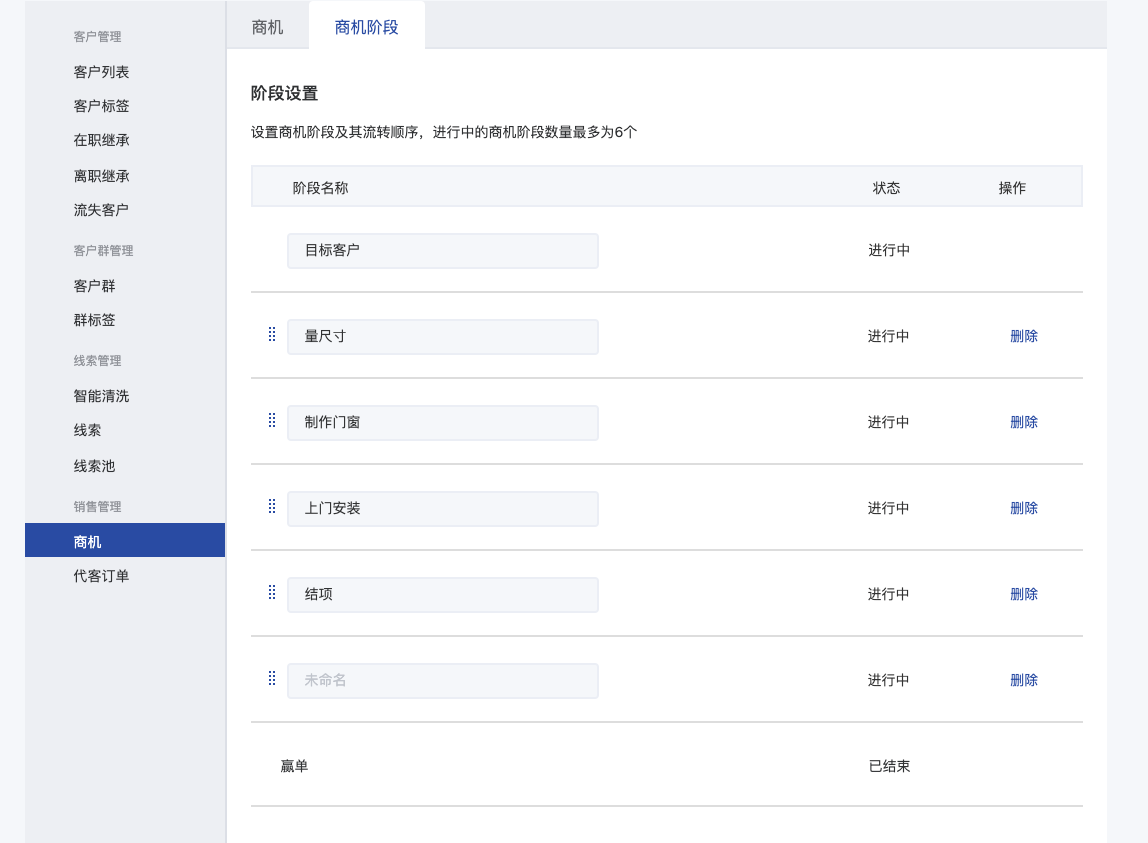Go to 离职继承 page
Image resolution: width=1148 pixels, height=843 pixels.
click(101, 176)
